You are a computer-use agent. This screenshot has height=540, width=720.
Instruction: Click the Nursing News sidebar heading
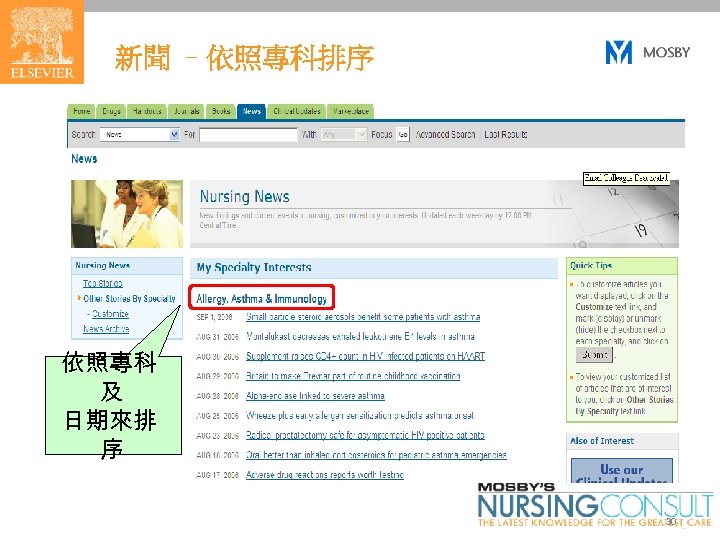[102, 265]
